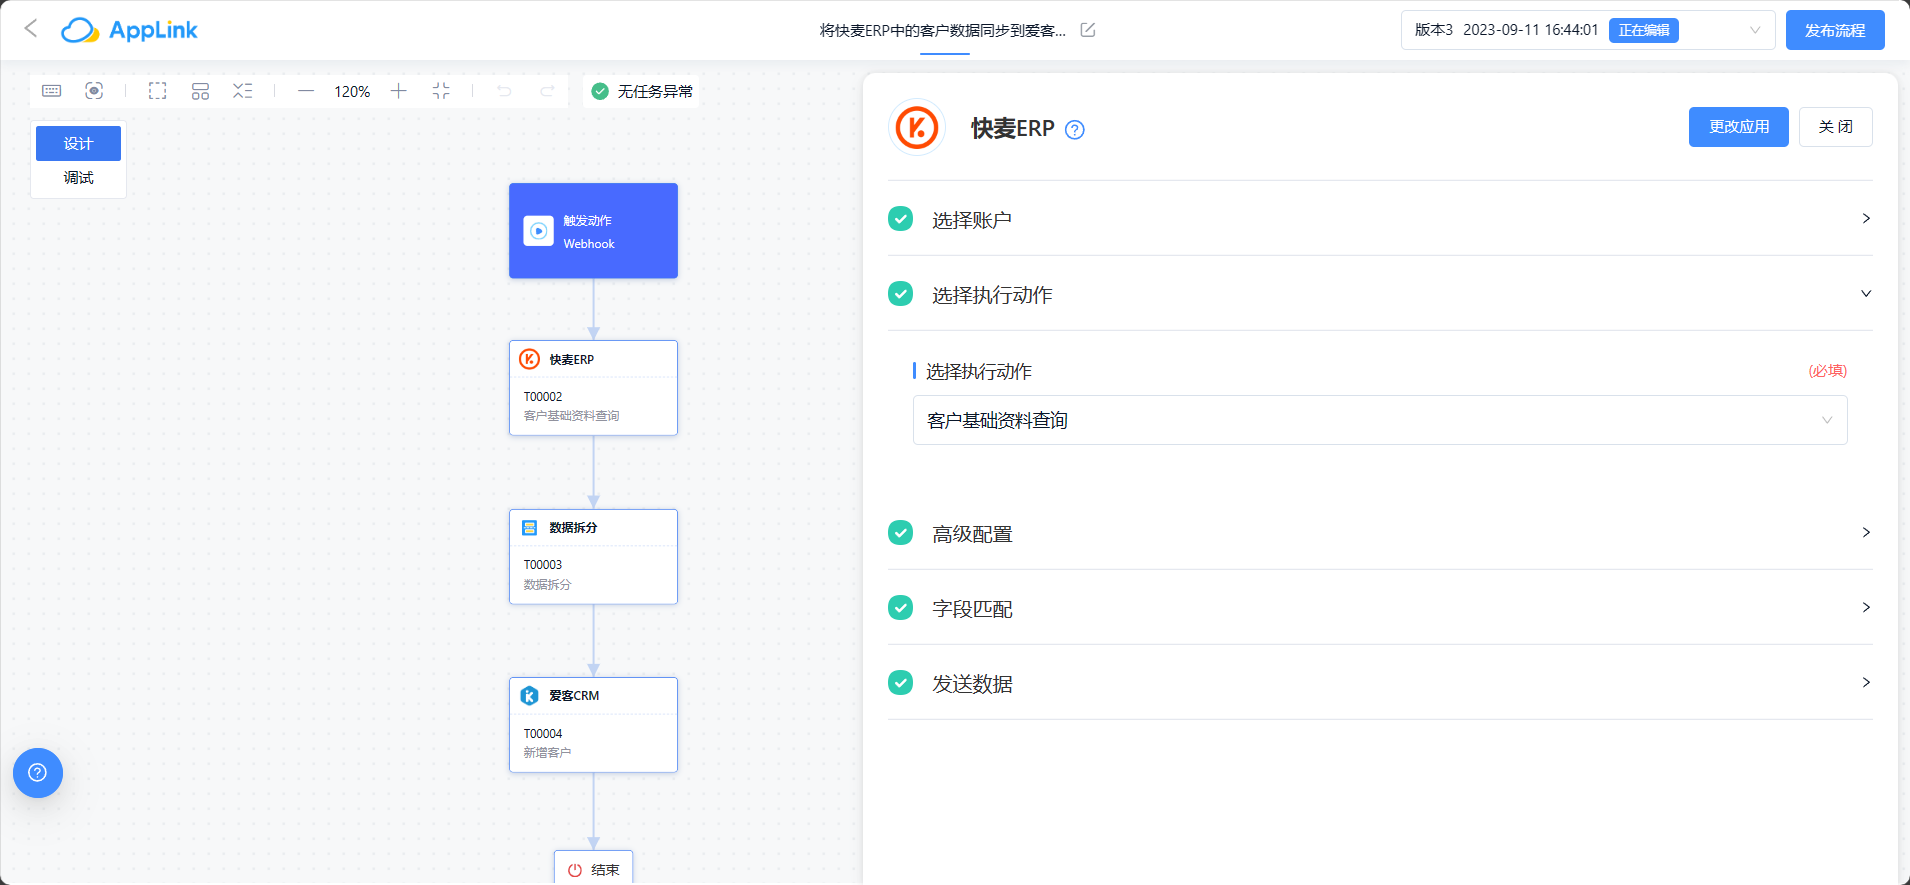1910x885 pixels.
Task: Select the T00002 客户基础资料查询 node
Action: (593, 388)
